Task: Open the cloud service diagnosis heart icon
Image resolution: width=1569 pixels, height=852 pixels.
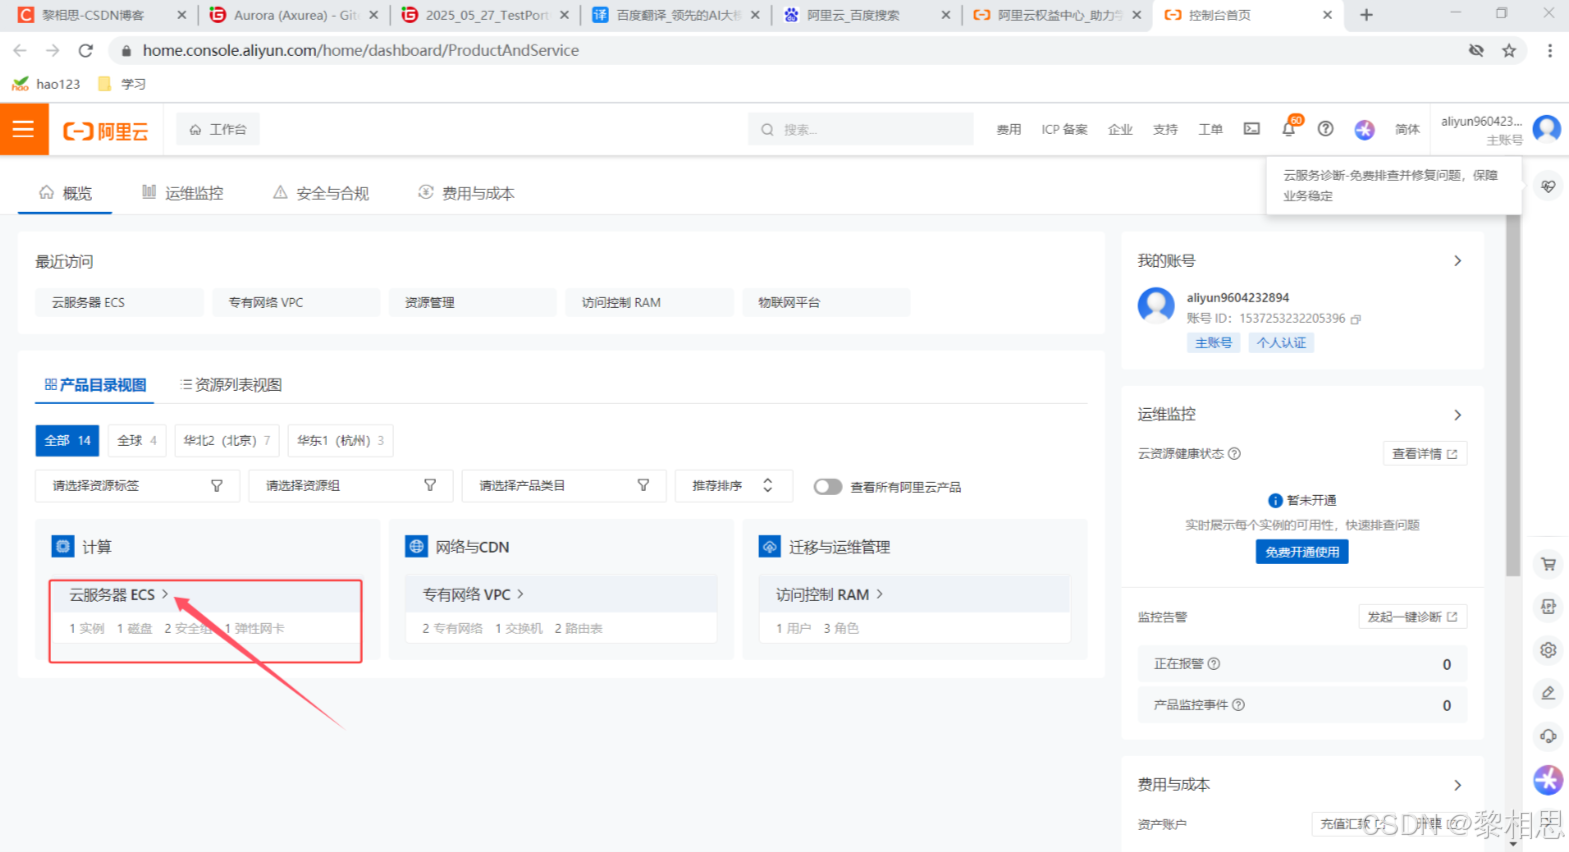Action: coord(1548,186)
